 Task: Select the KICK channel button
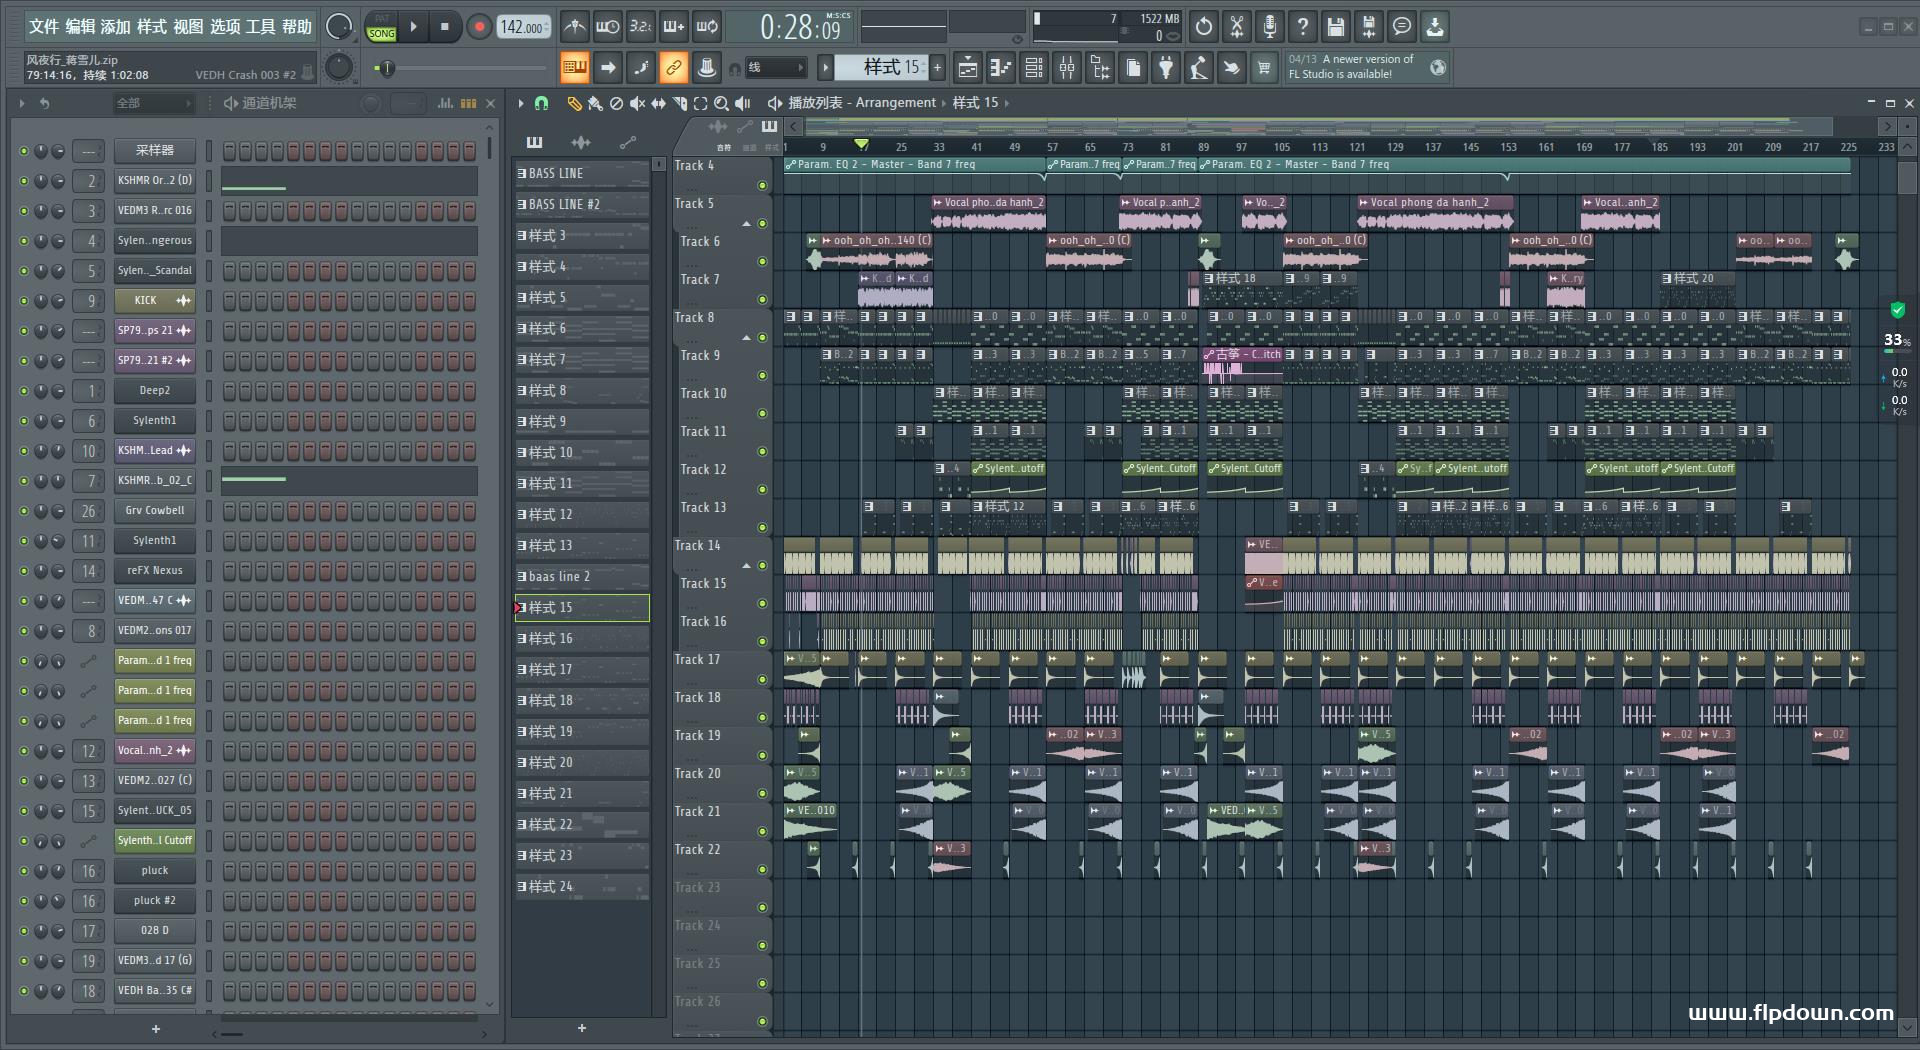pos(154,300)
